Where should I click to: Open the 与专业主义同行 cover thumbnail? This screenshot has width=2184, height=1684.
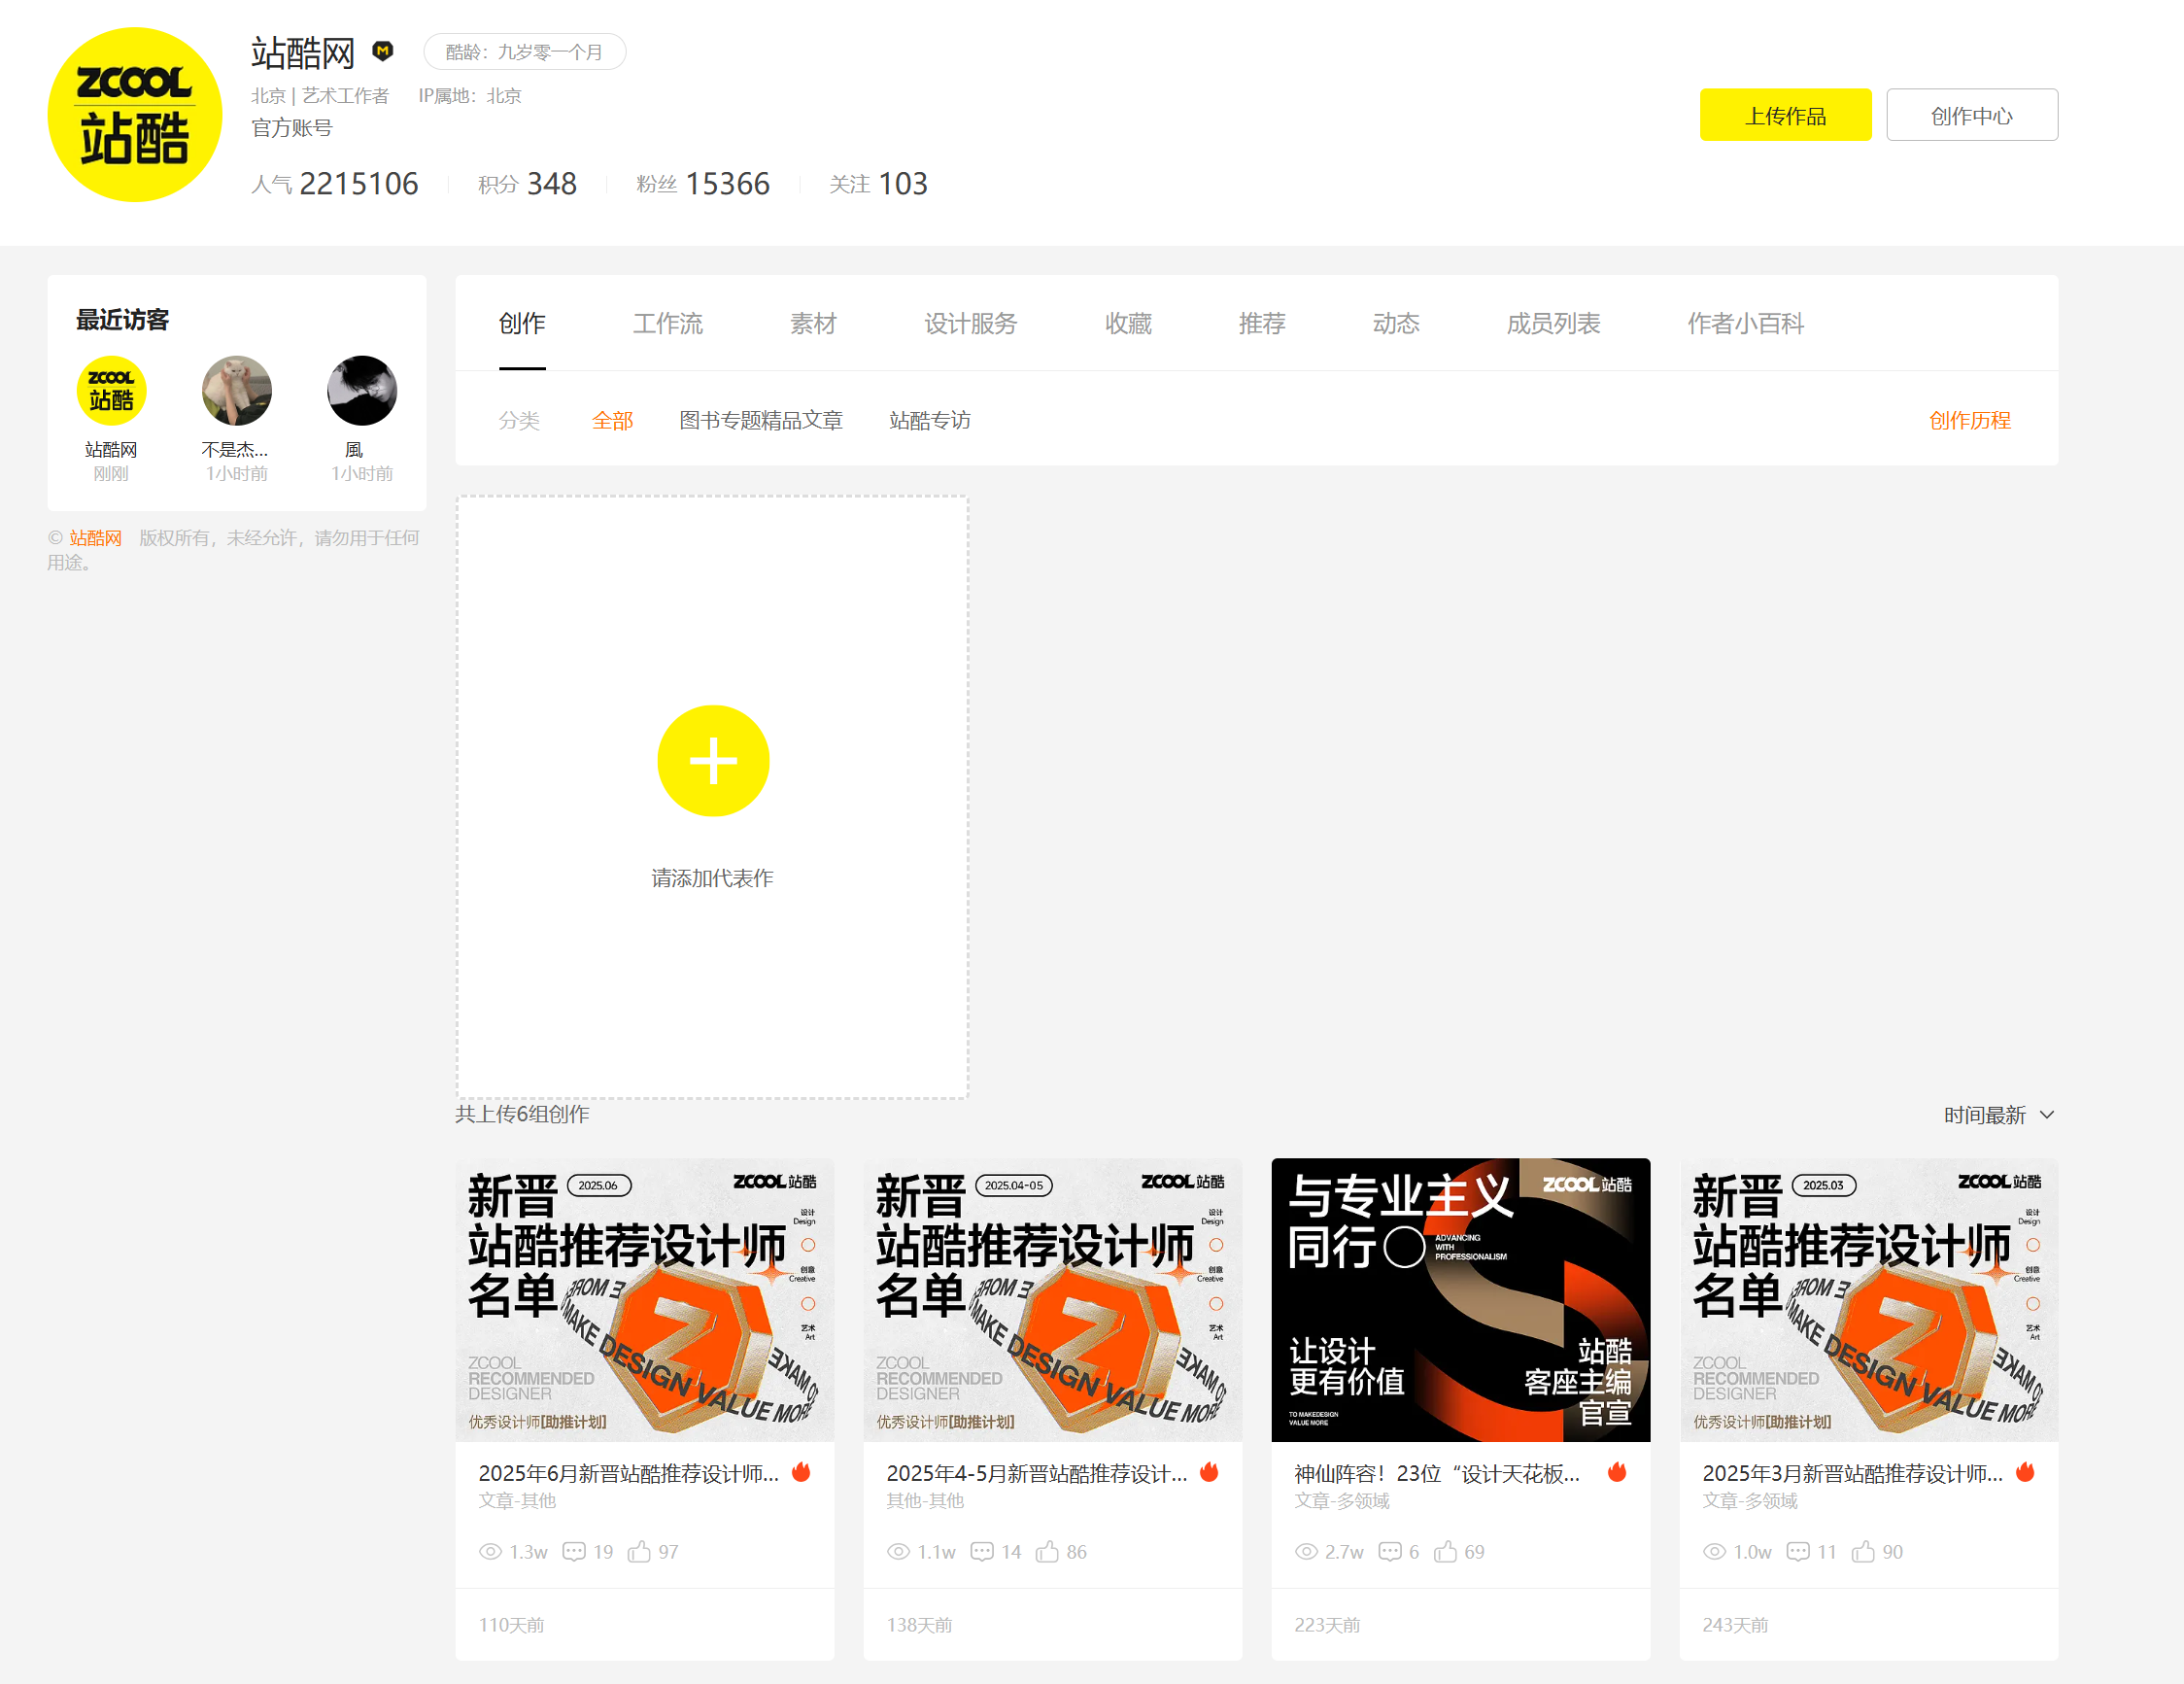click(1461, 1299)
